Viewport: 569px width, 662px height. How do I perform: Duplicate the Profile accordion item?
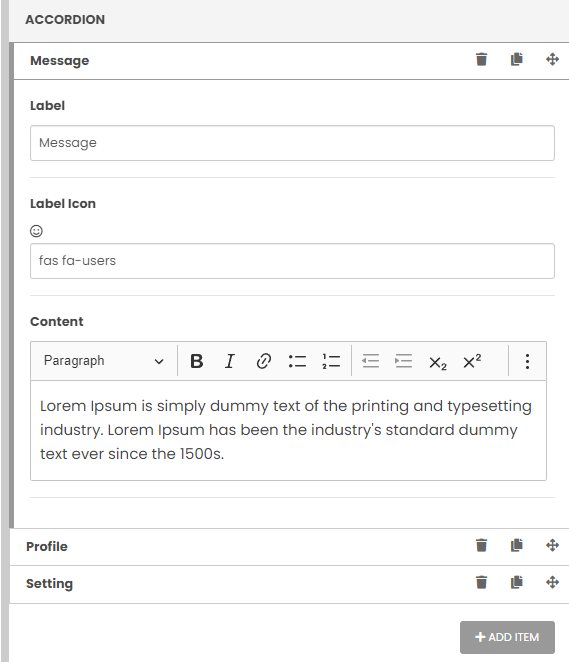click(x=517, y=545)
